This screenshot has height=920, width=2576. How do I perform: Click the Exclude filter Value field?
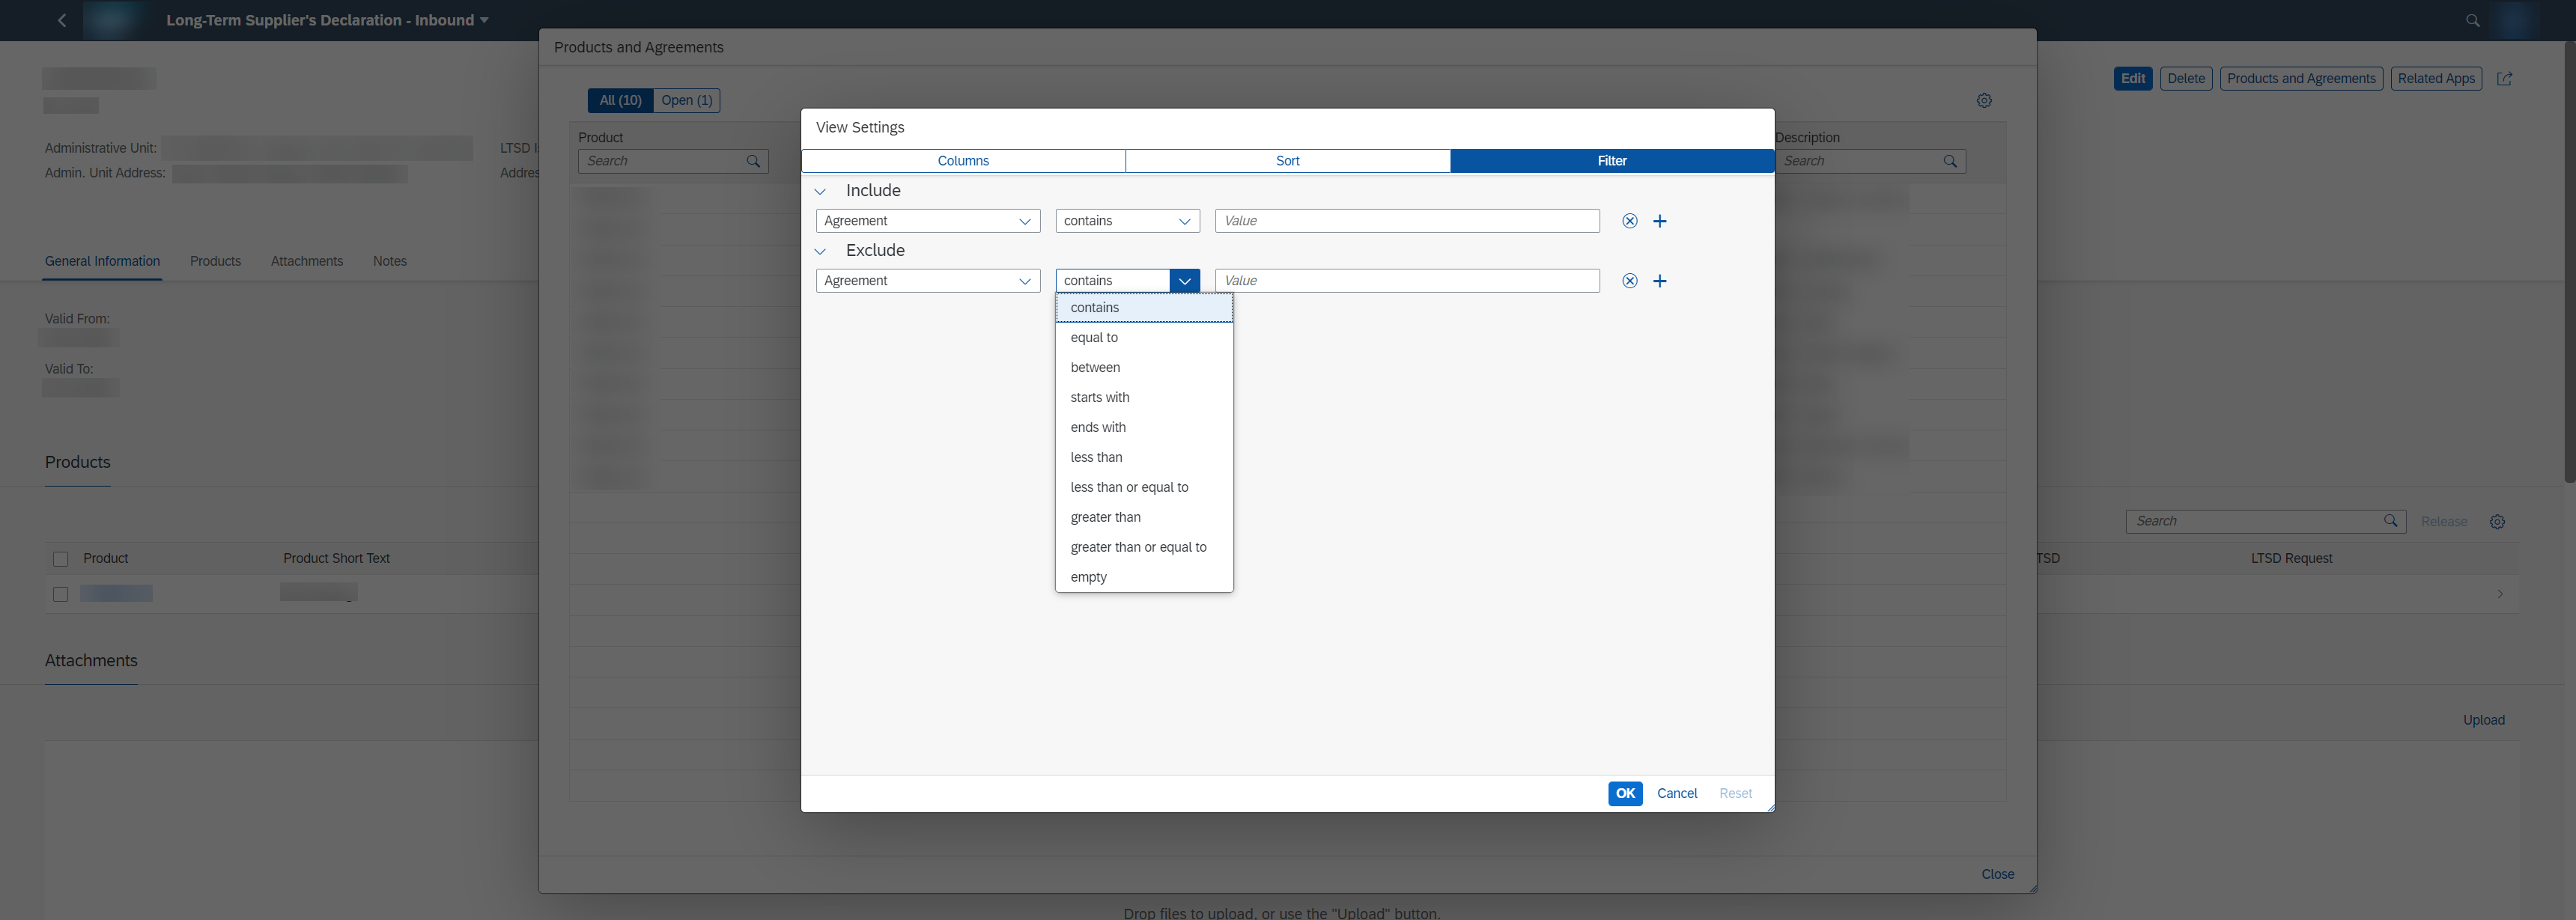coord(1407,281)
